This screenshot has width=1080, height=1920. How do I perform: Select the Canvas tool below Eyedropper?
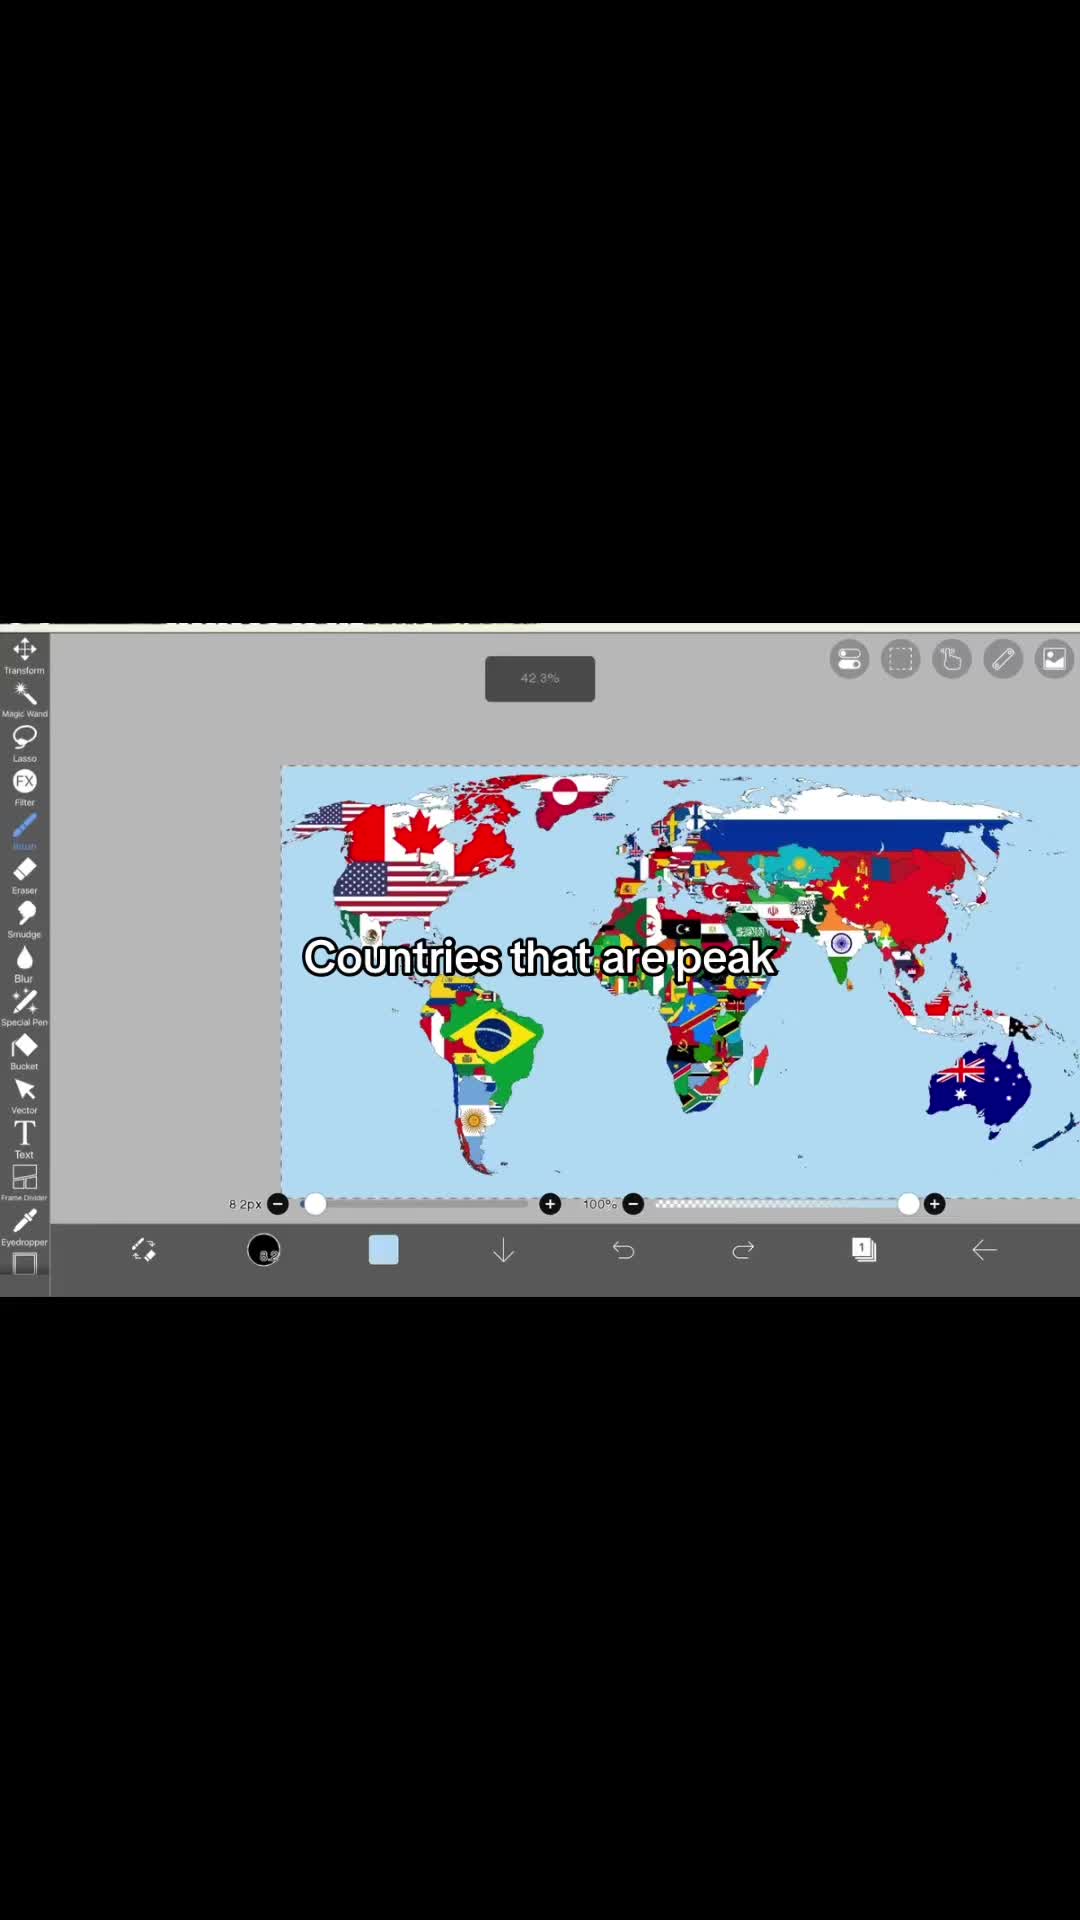click(24, 1264)
